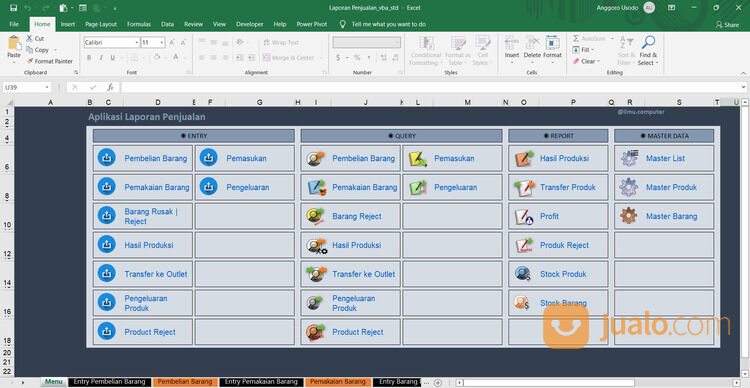Click QUERY Transfer ke Outlet link
This screenshot has height=388, width=750.
click(364, 274)
